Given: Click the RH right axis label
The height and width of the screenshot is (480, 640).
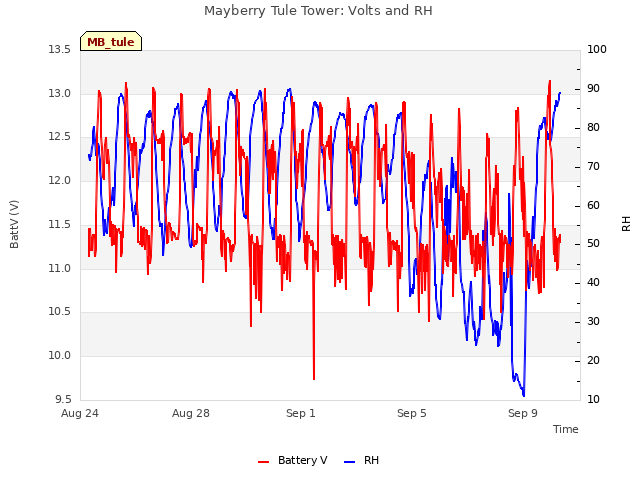Looking at the screenshot, I should 626,224.
